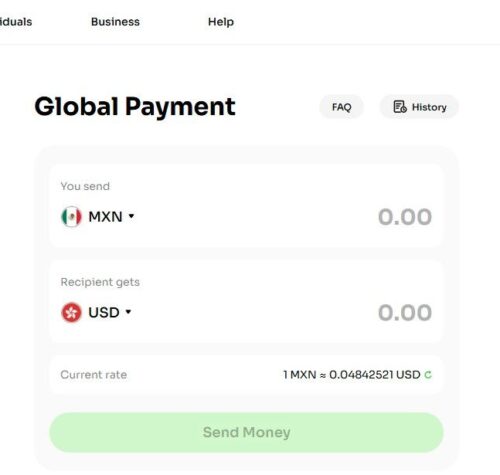
Task: Focus the You send amount field
Action: point(405,217)
